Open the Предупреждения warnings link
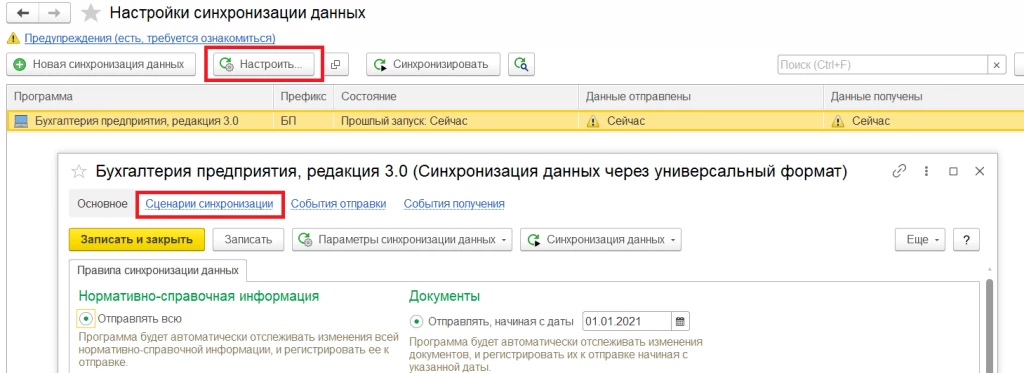 pyautogui.click(x=150, y=39)
